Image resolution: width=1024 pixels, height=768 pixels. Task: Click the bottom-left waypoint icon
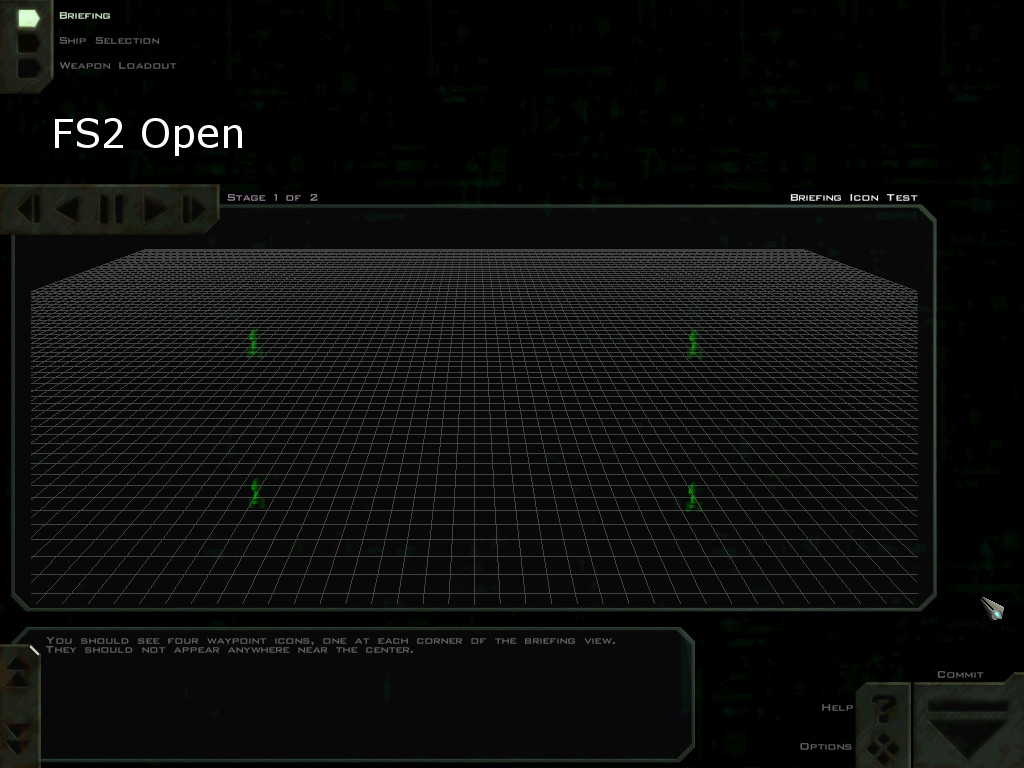pos(256,493)
